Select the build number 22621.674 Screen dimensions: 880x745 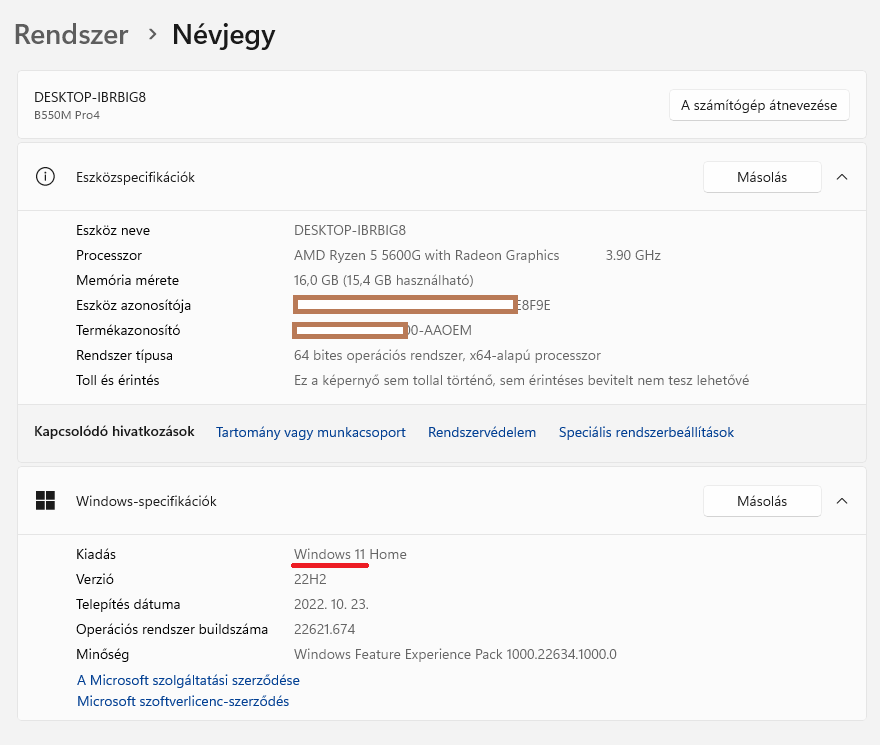coord(324,629)
